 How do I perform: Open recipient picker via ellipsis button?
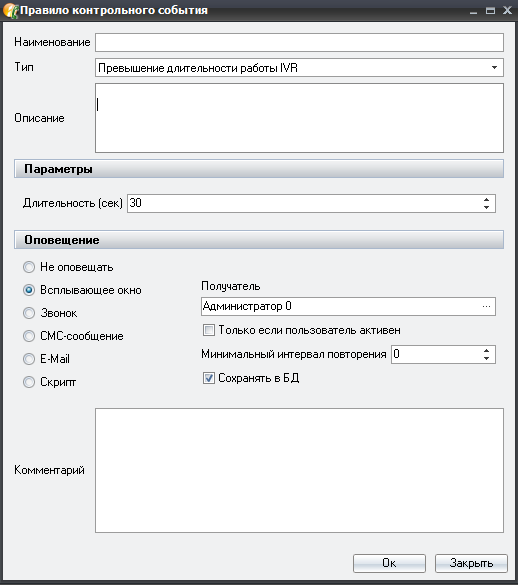[x=486, y=306]
